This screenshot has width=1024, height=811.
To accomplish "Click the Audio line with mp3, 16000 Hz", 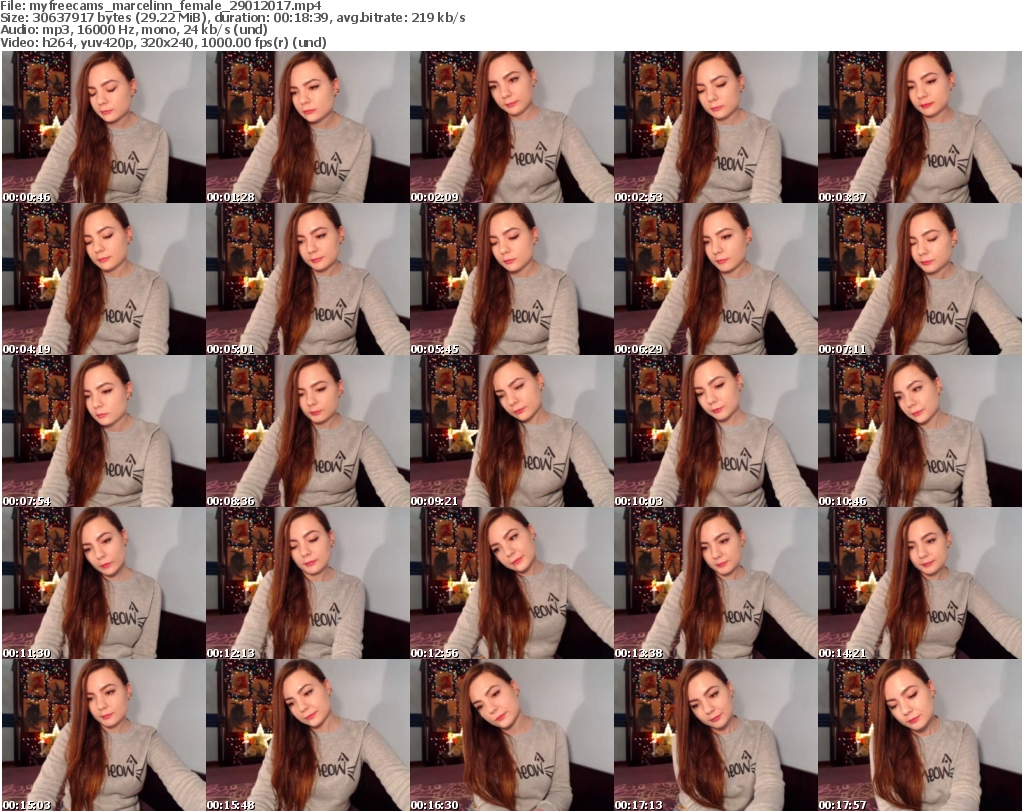I will pos(134,30).
